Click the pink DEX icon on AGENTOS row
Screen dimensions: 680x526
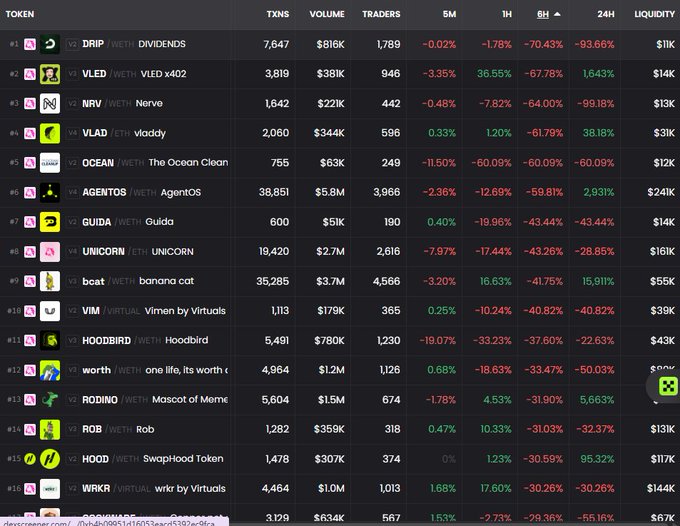29,193
